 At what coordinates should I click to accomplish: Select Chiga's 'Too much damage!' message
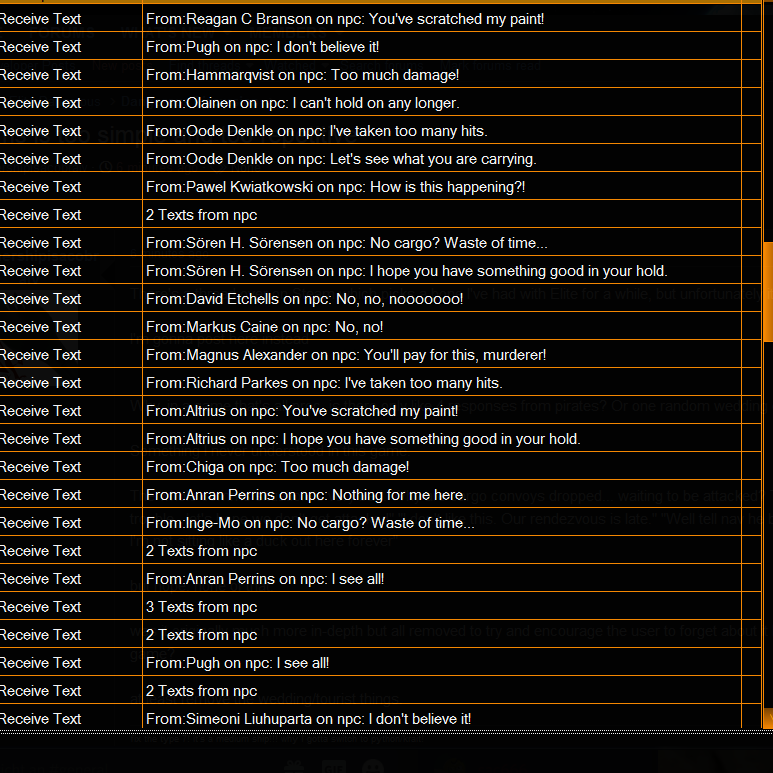point(278,467)
